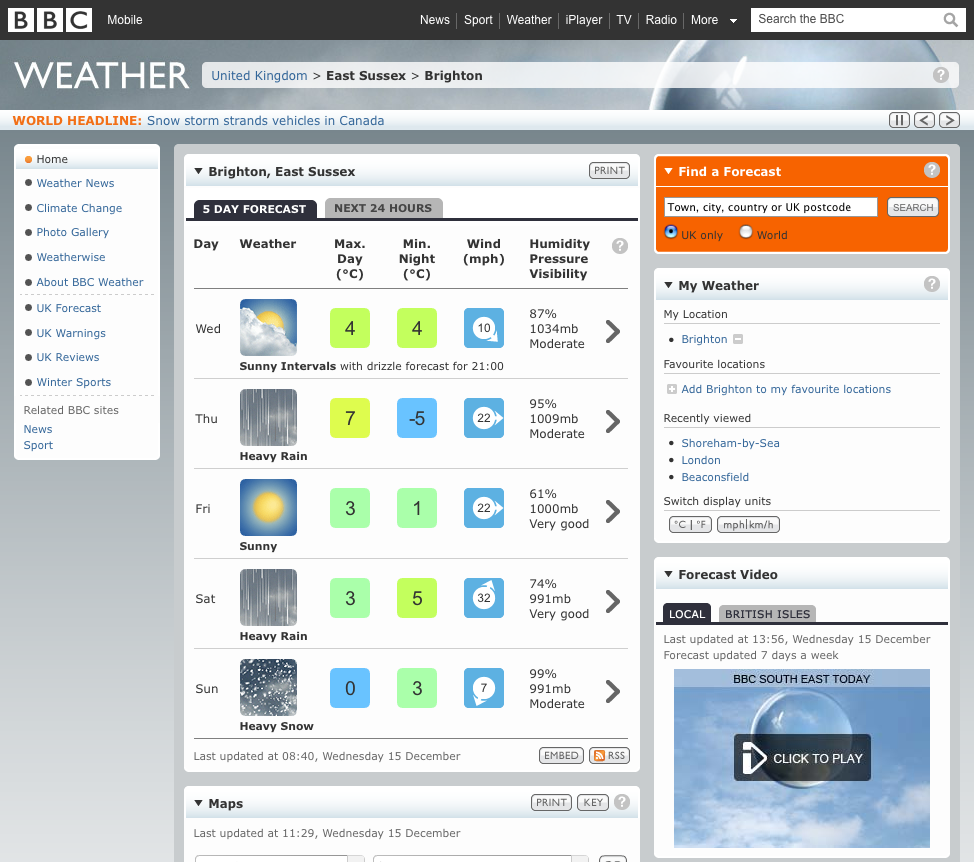Image resolution: width=975 pixels, height=862 pixels.
Task: Collapse the My Weather panel
Action: tap(668, 285)
